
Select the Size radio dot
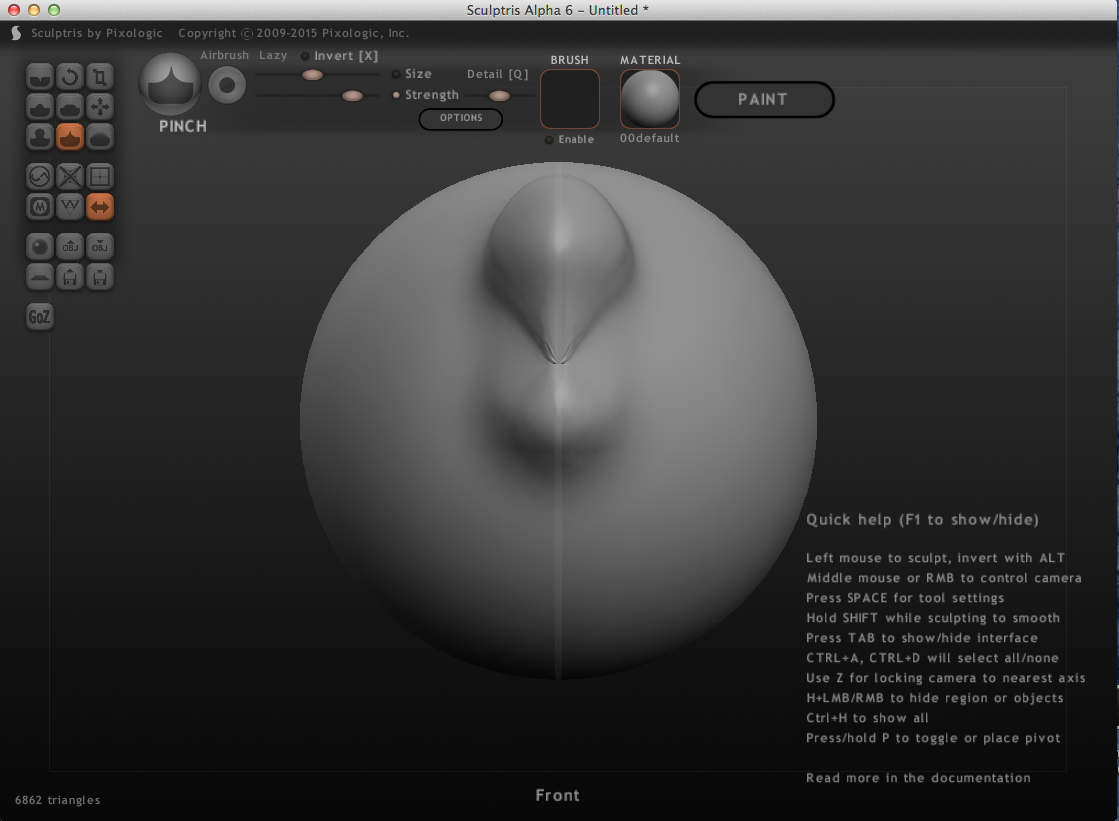coord(396,74)
